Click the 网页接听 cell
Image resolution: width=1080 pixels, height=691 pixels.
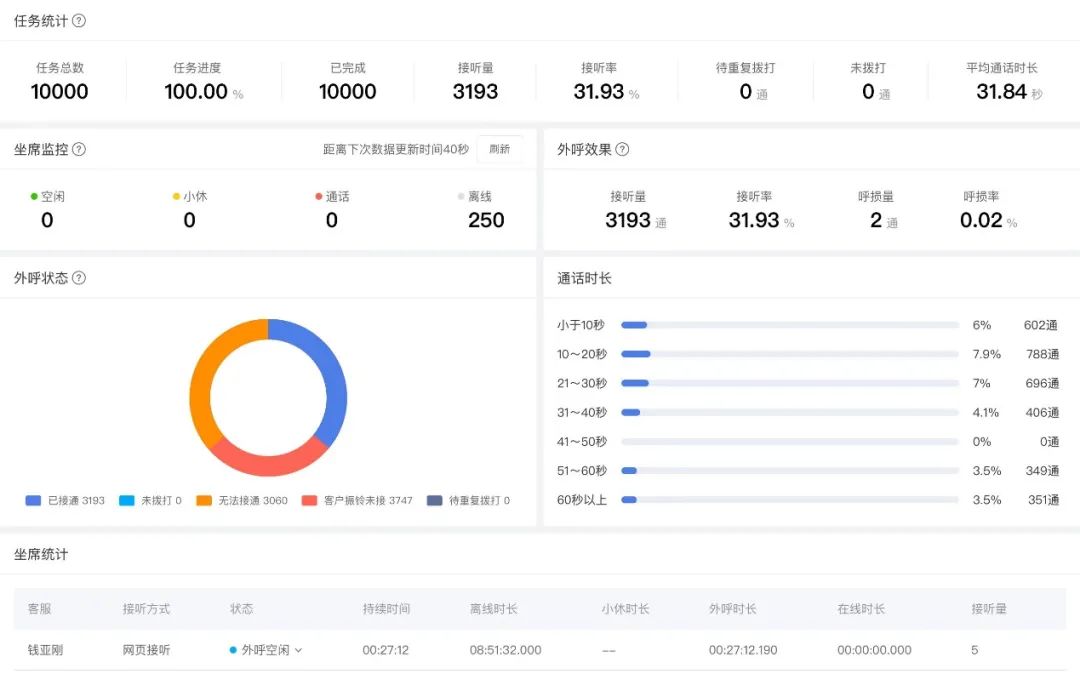tap(146, 650)
